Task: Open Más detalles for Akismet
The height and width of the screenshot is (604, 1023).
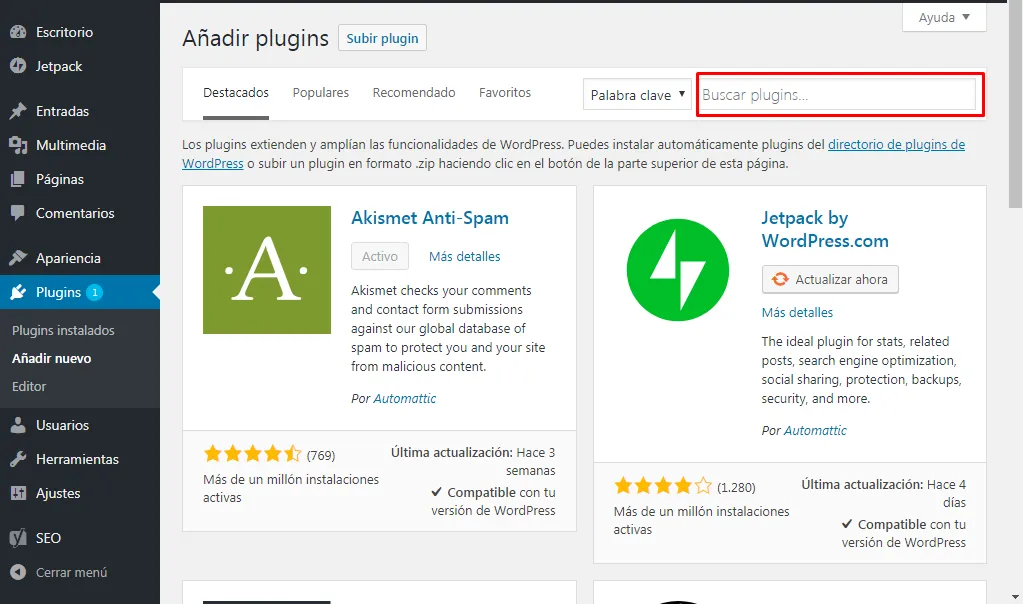Action: click(465, 256)
